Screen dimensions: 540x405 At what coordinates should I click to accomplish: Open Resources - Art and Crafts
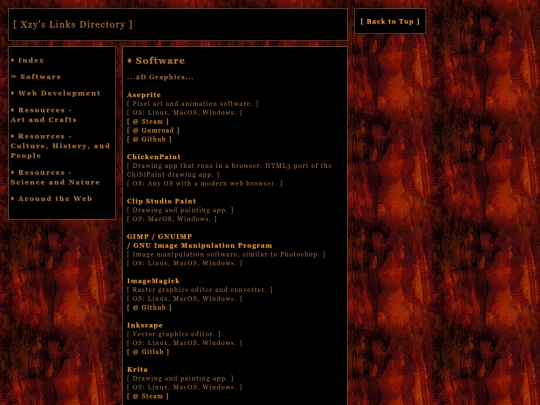pos(43,115)
